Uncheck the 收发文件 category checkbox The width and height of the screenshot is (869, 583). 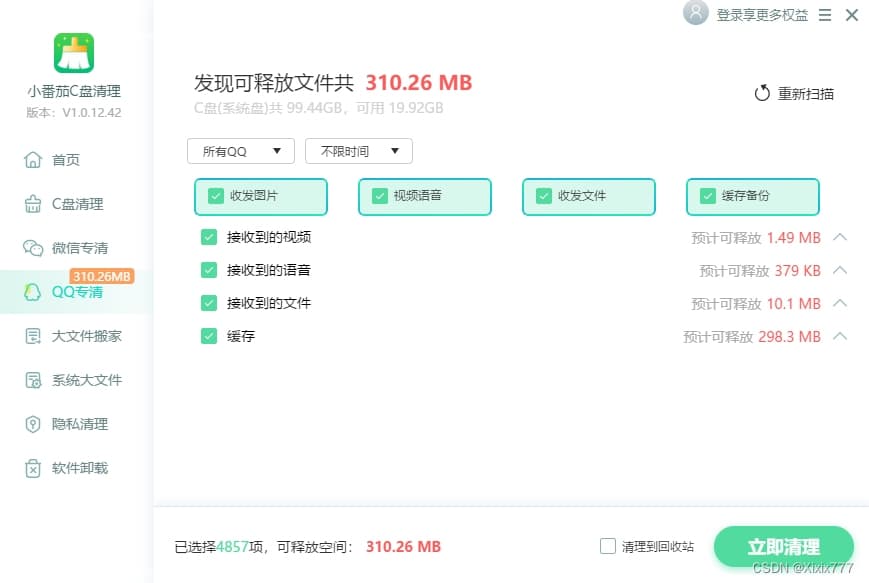[544, 196]
